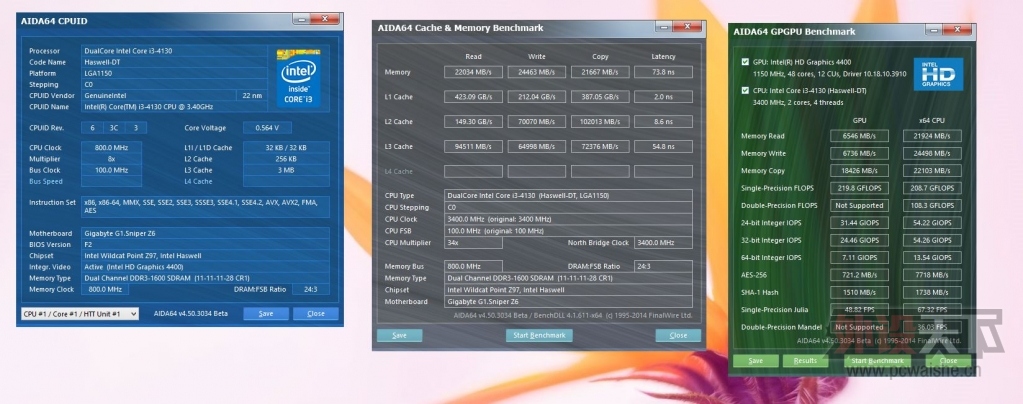Click CPU Multiplier 34x field in benchmark window
Image resolution: width=1023 pixels, height=404 pixels.
pos(473,243)
